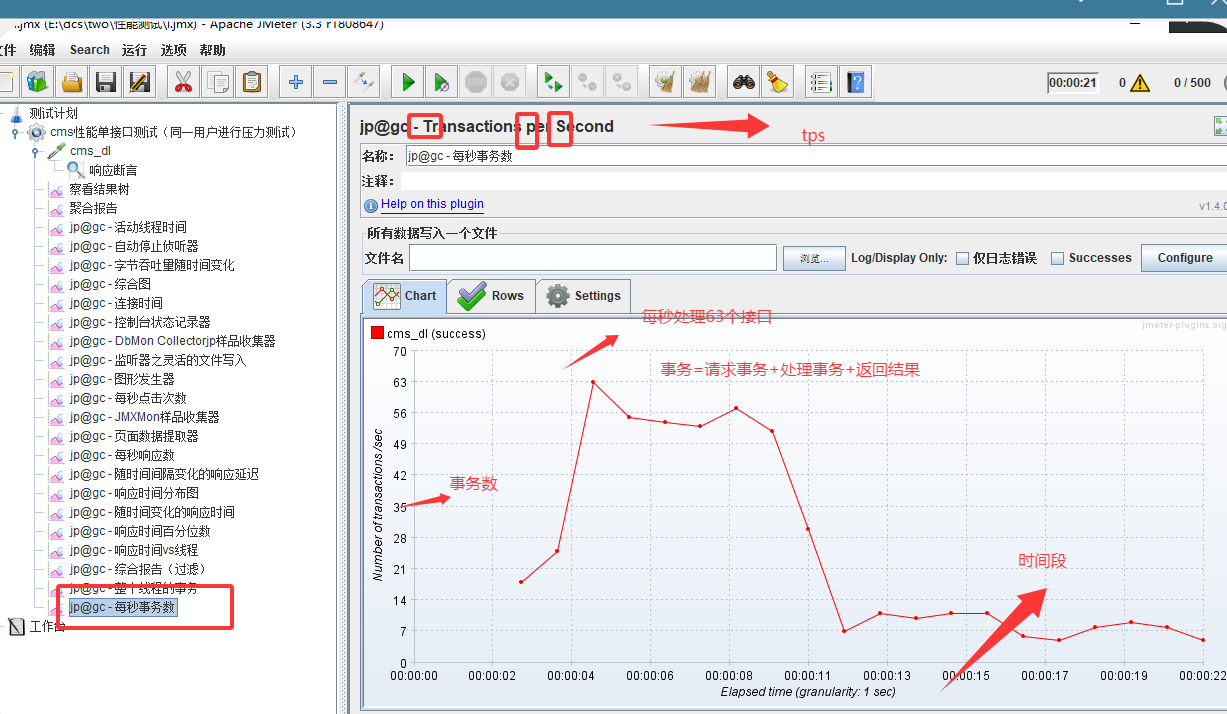Select jp@gc - 每秒事务数 listener
This screenshot has width=1227, height=714.
(122, 607)
